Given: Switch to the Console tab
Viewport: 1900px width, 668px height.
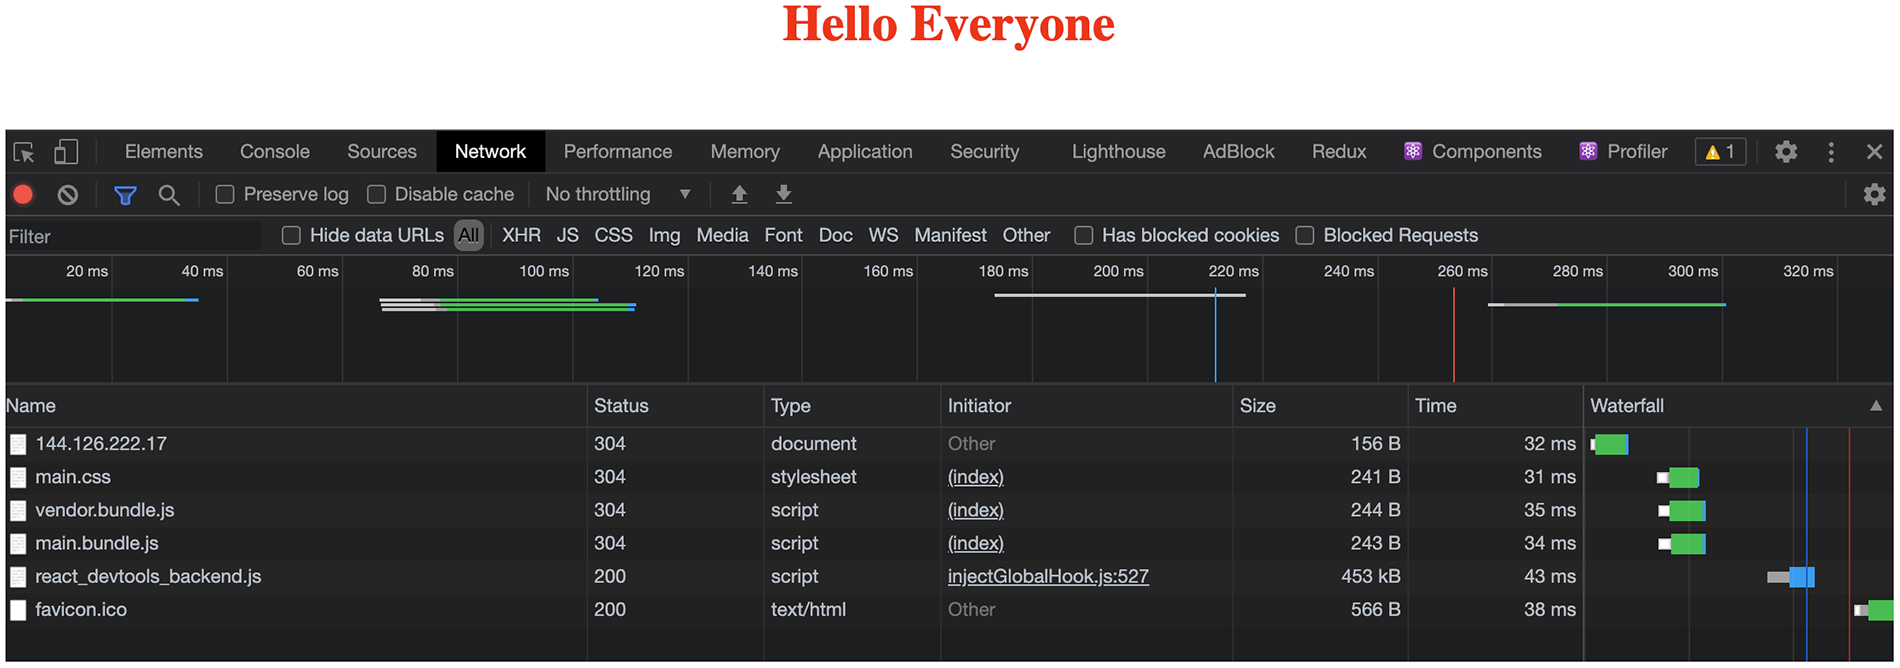Looking at the screenshot, I should pyautogui.click(x=274, y=152).
